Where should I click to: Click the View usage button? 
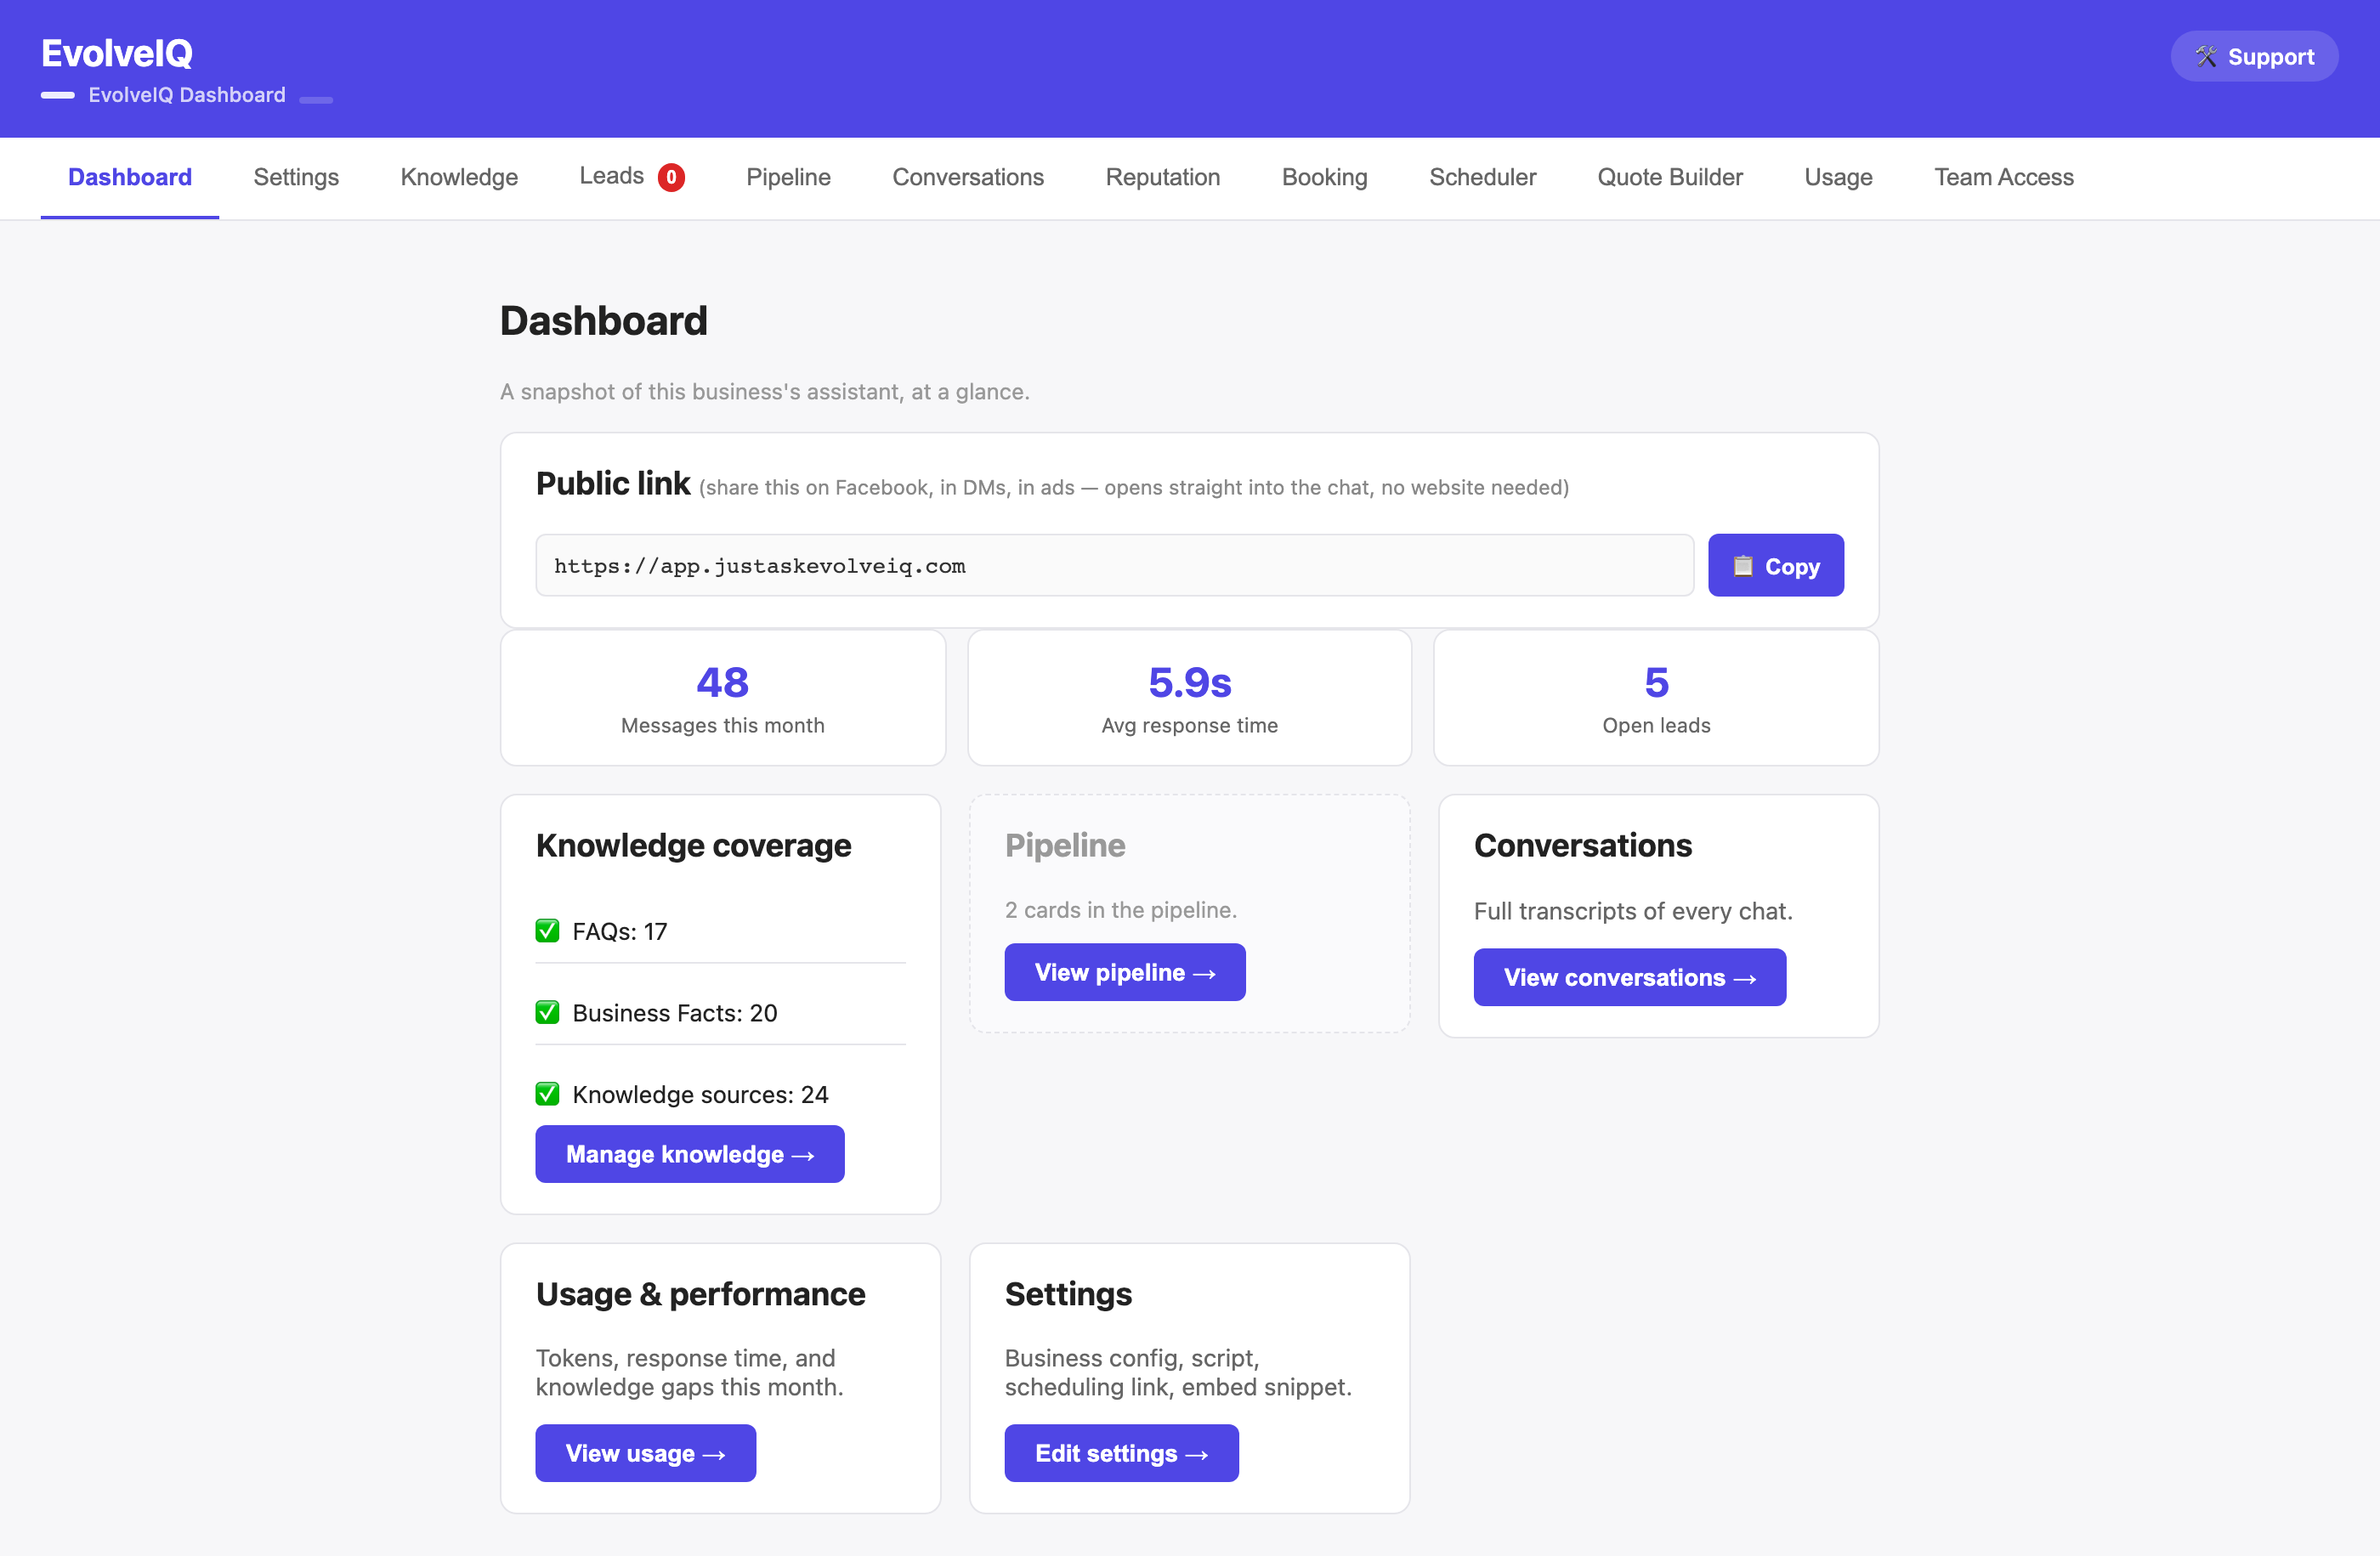tap(646, 1453)
